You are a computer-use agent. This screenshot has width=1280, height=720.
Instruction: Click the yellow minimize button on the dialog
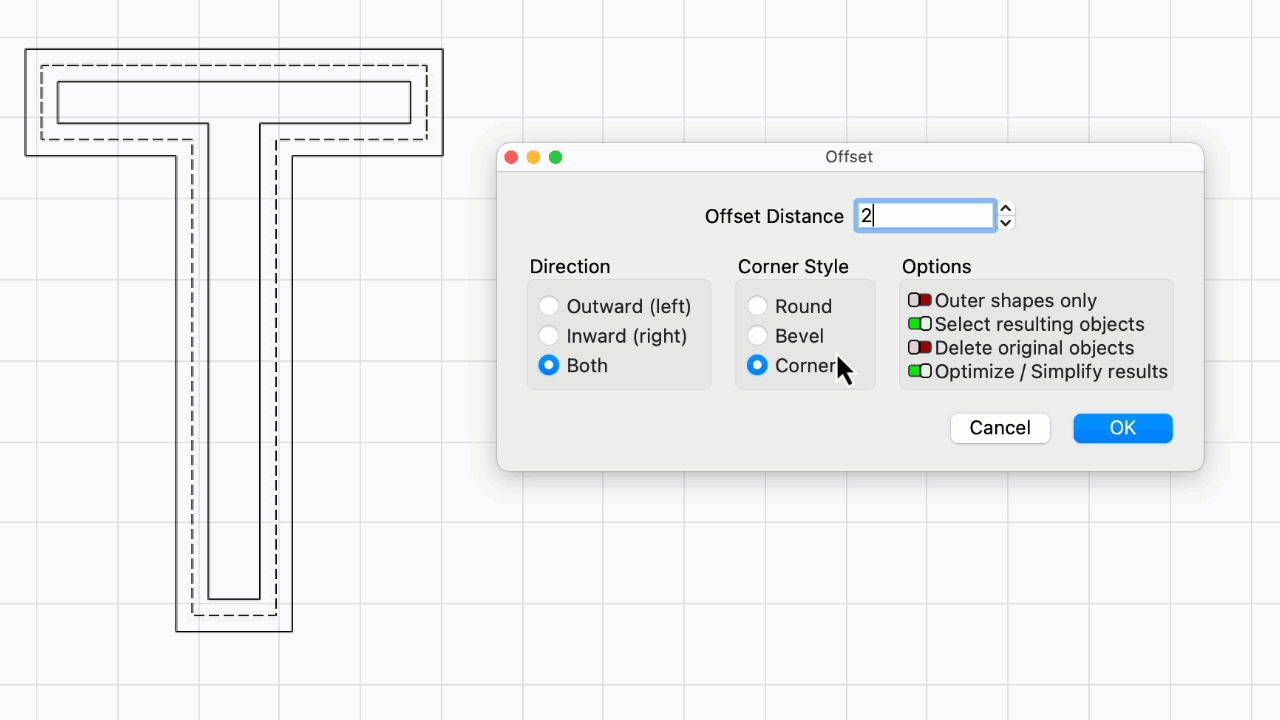[x=533, y=157]
